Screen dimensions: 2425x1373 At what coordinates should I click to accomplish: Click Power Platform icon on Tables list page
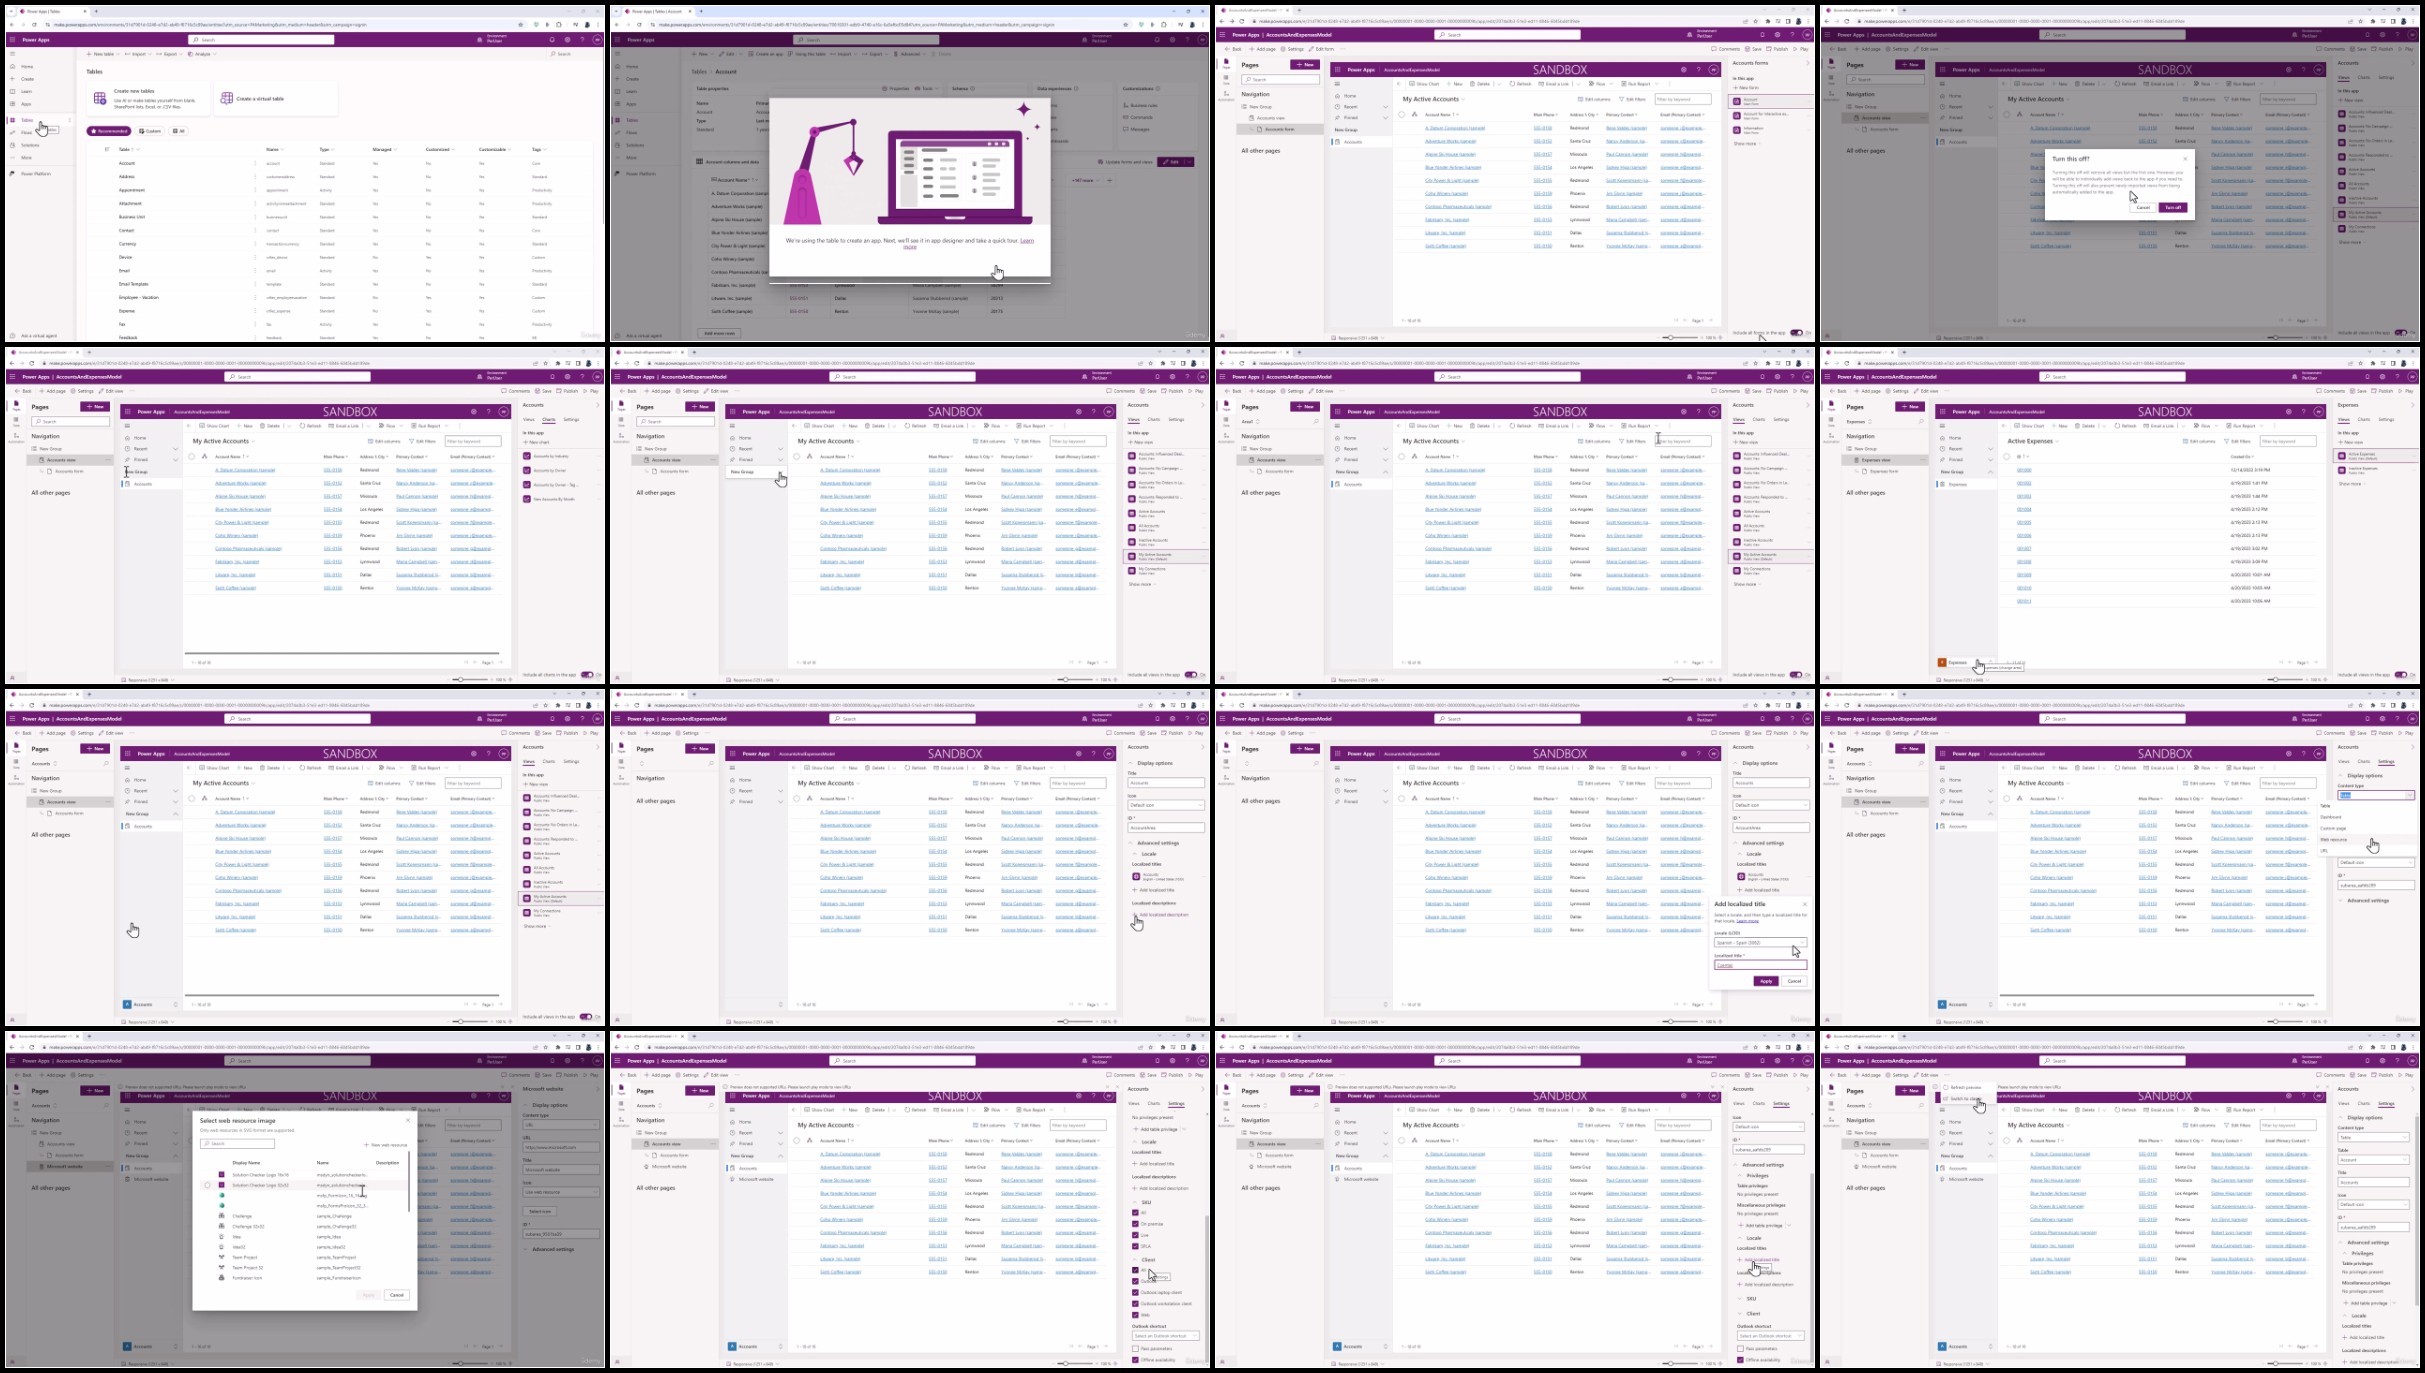[x=13, y=174]
